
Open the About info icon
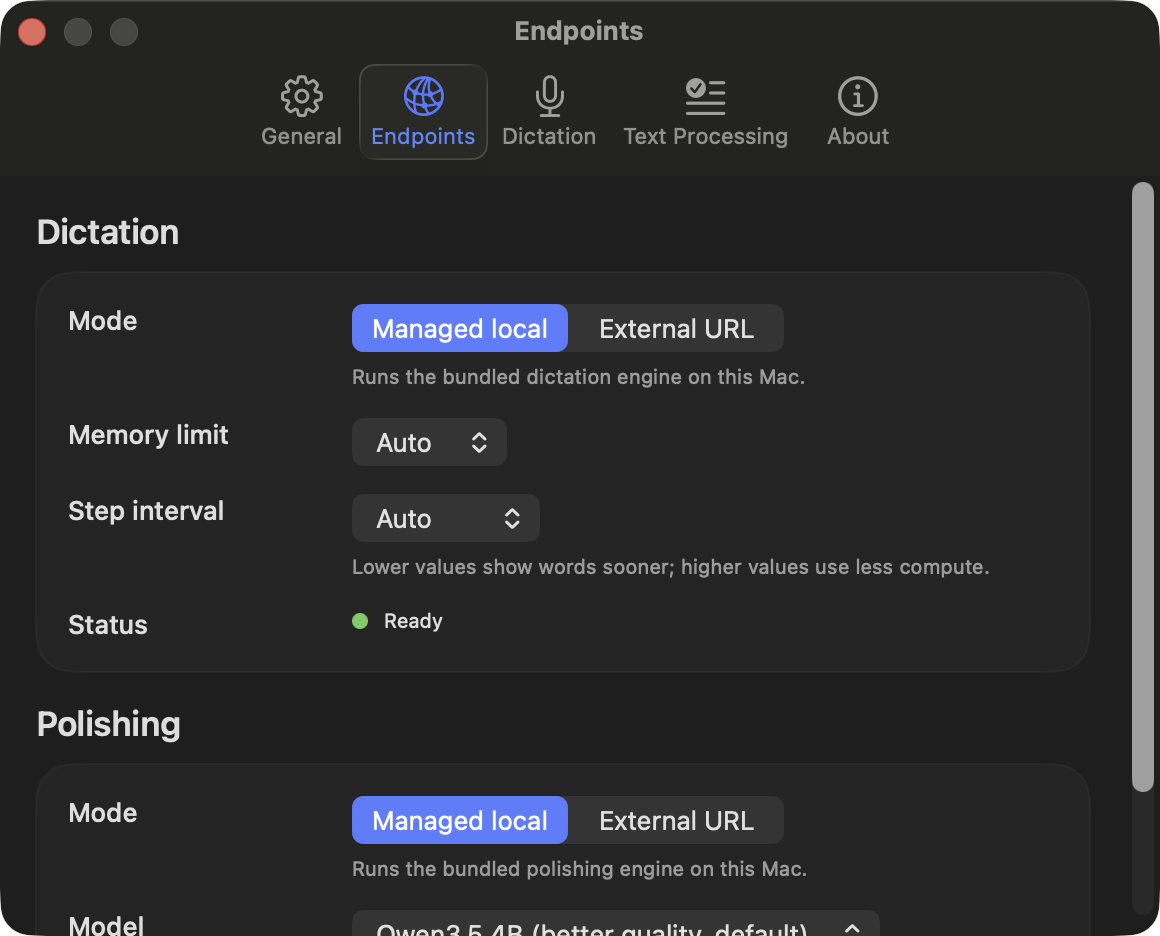pos(857,96)
